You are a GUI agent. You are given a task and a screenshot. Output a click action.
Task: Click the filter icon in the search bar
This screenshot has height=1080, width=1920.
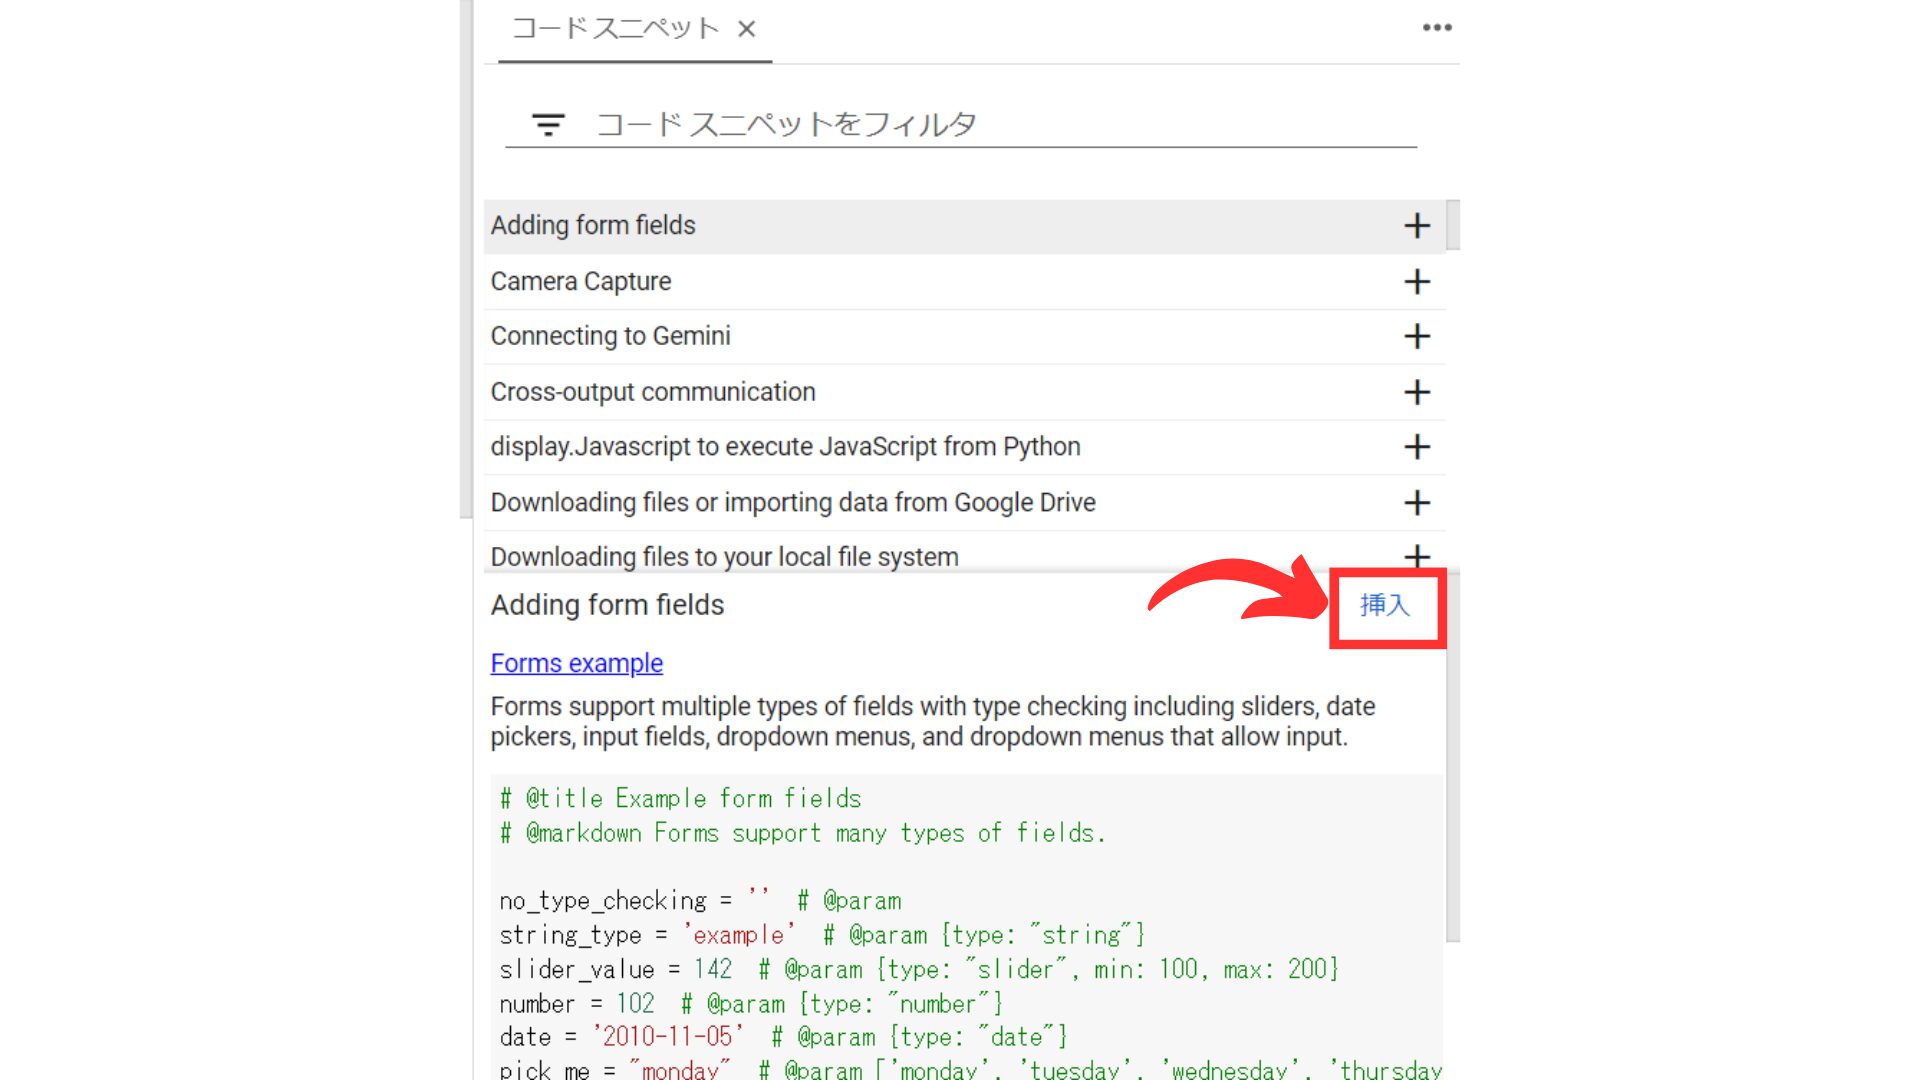546,124
